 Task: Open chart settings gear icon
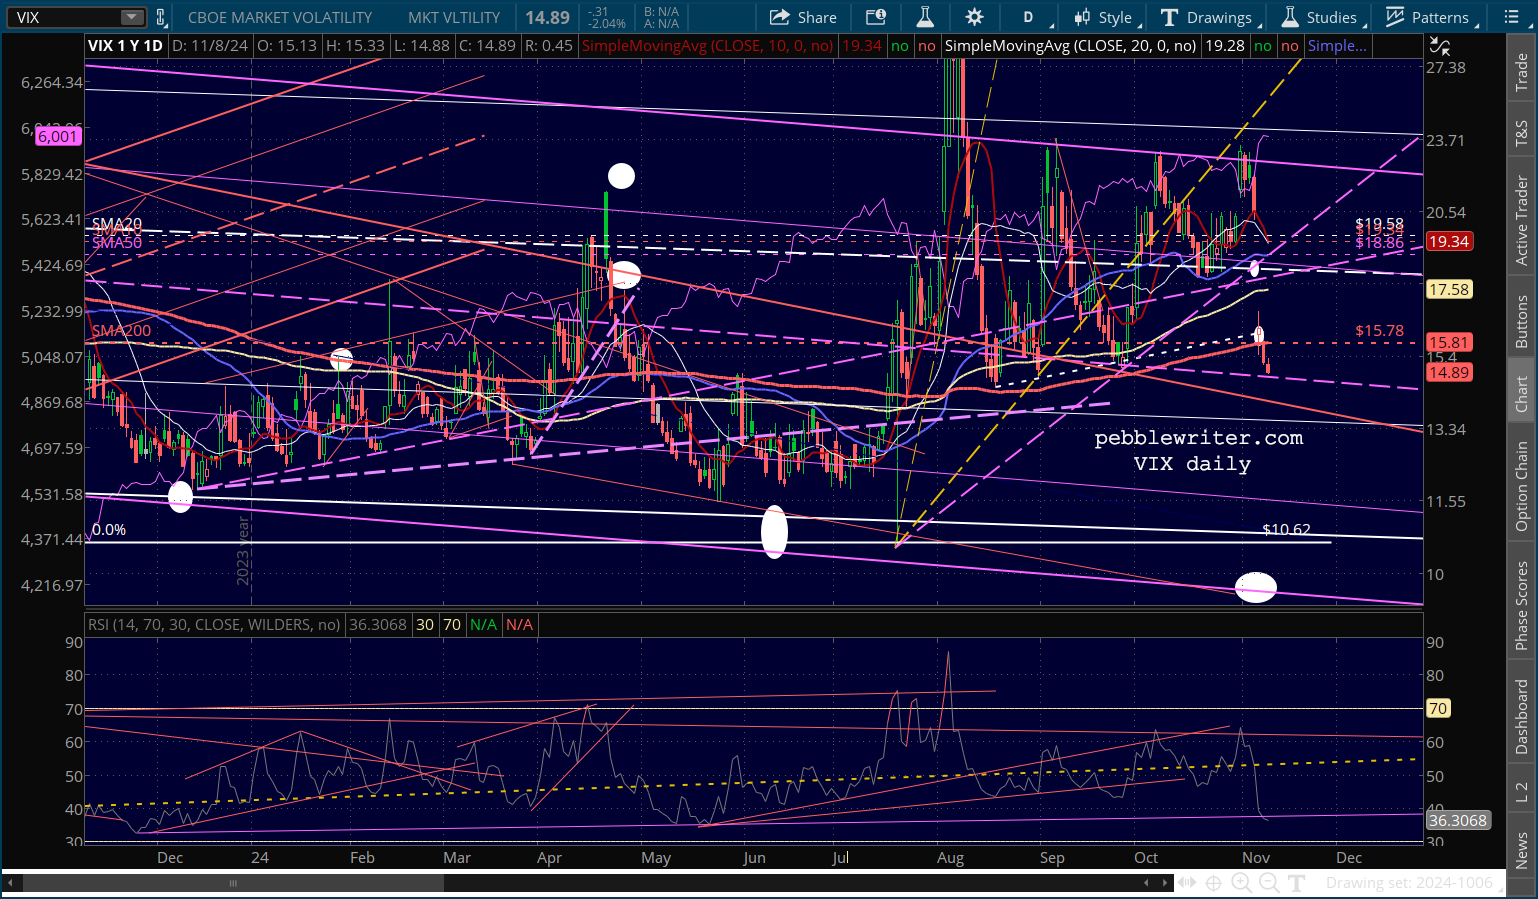click(x=974, y=17)
